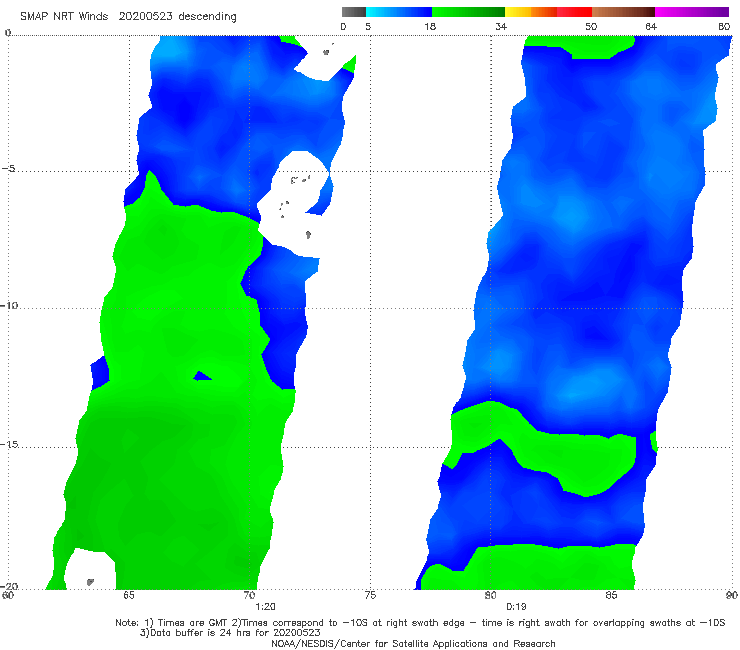Image resolution: width=740 pixels, height=650 pixels.
Task: Click the longitude axis label '90'
Action: (732, 595)
